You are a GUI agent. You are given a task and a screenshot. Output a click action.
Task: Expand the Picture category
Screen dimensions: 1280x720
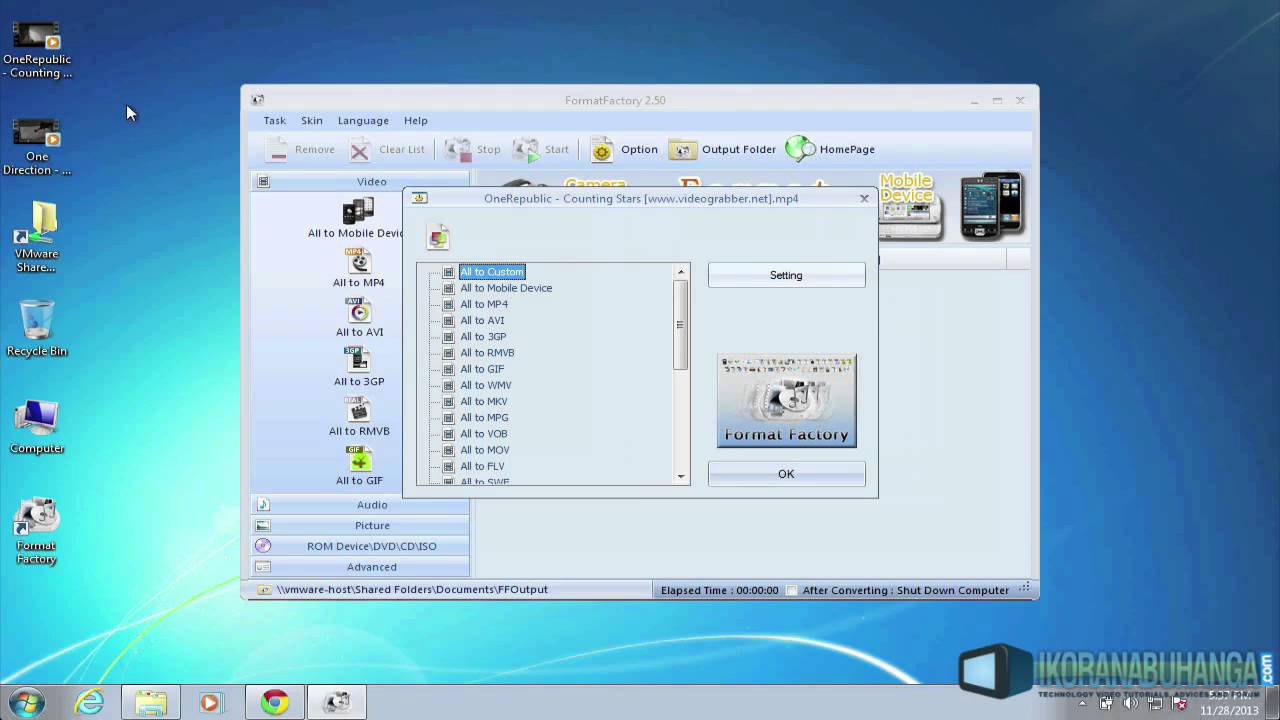click(x=360, y=526)
